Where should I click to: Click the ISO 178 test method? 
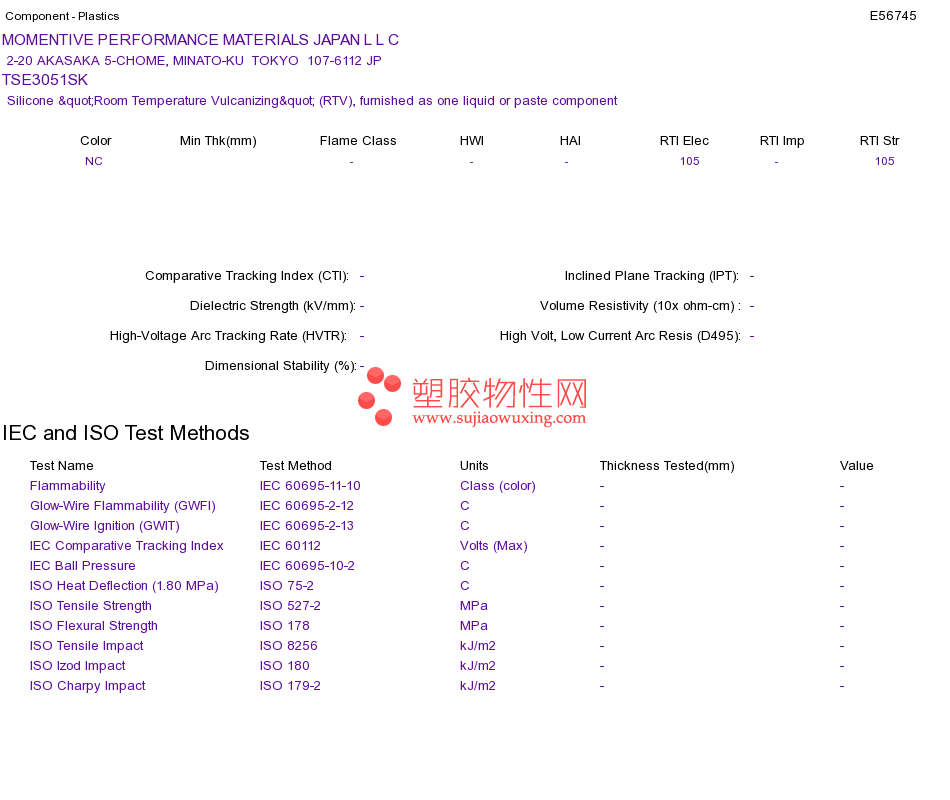(x=285, y=626)
